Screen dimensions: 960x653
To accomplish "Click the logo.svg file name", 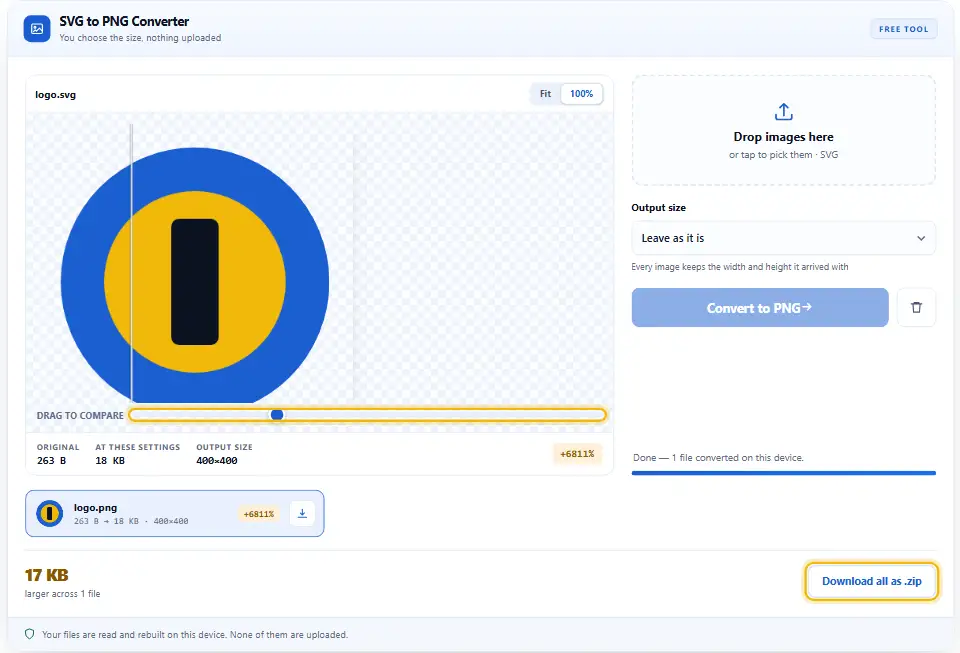I will [55, 94].
